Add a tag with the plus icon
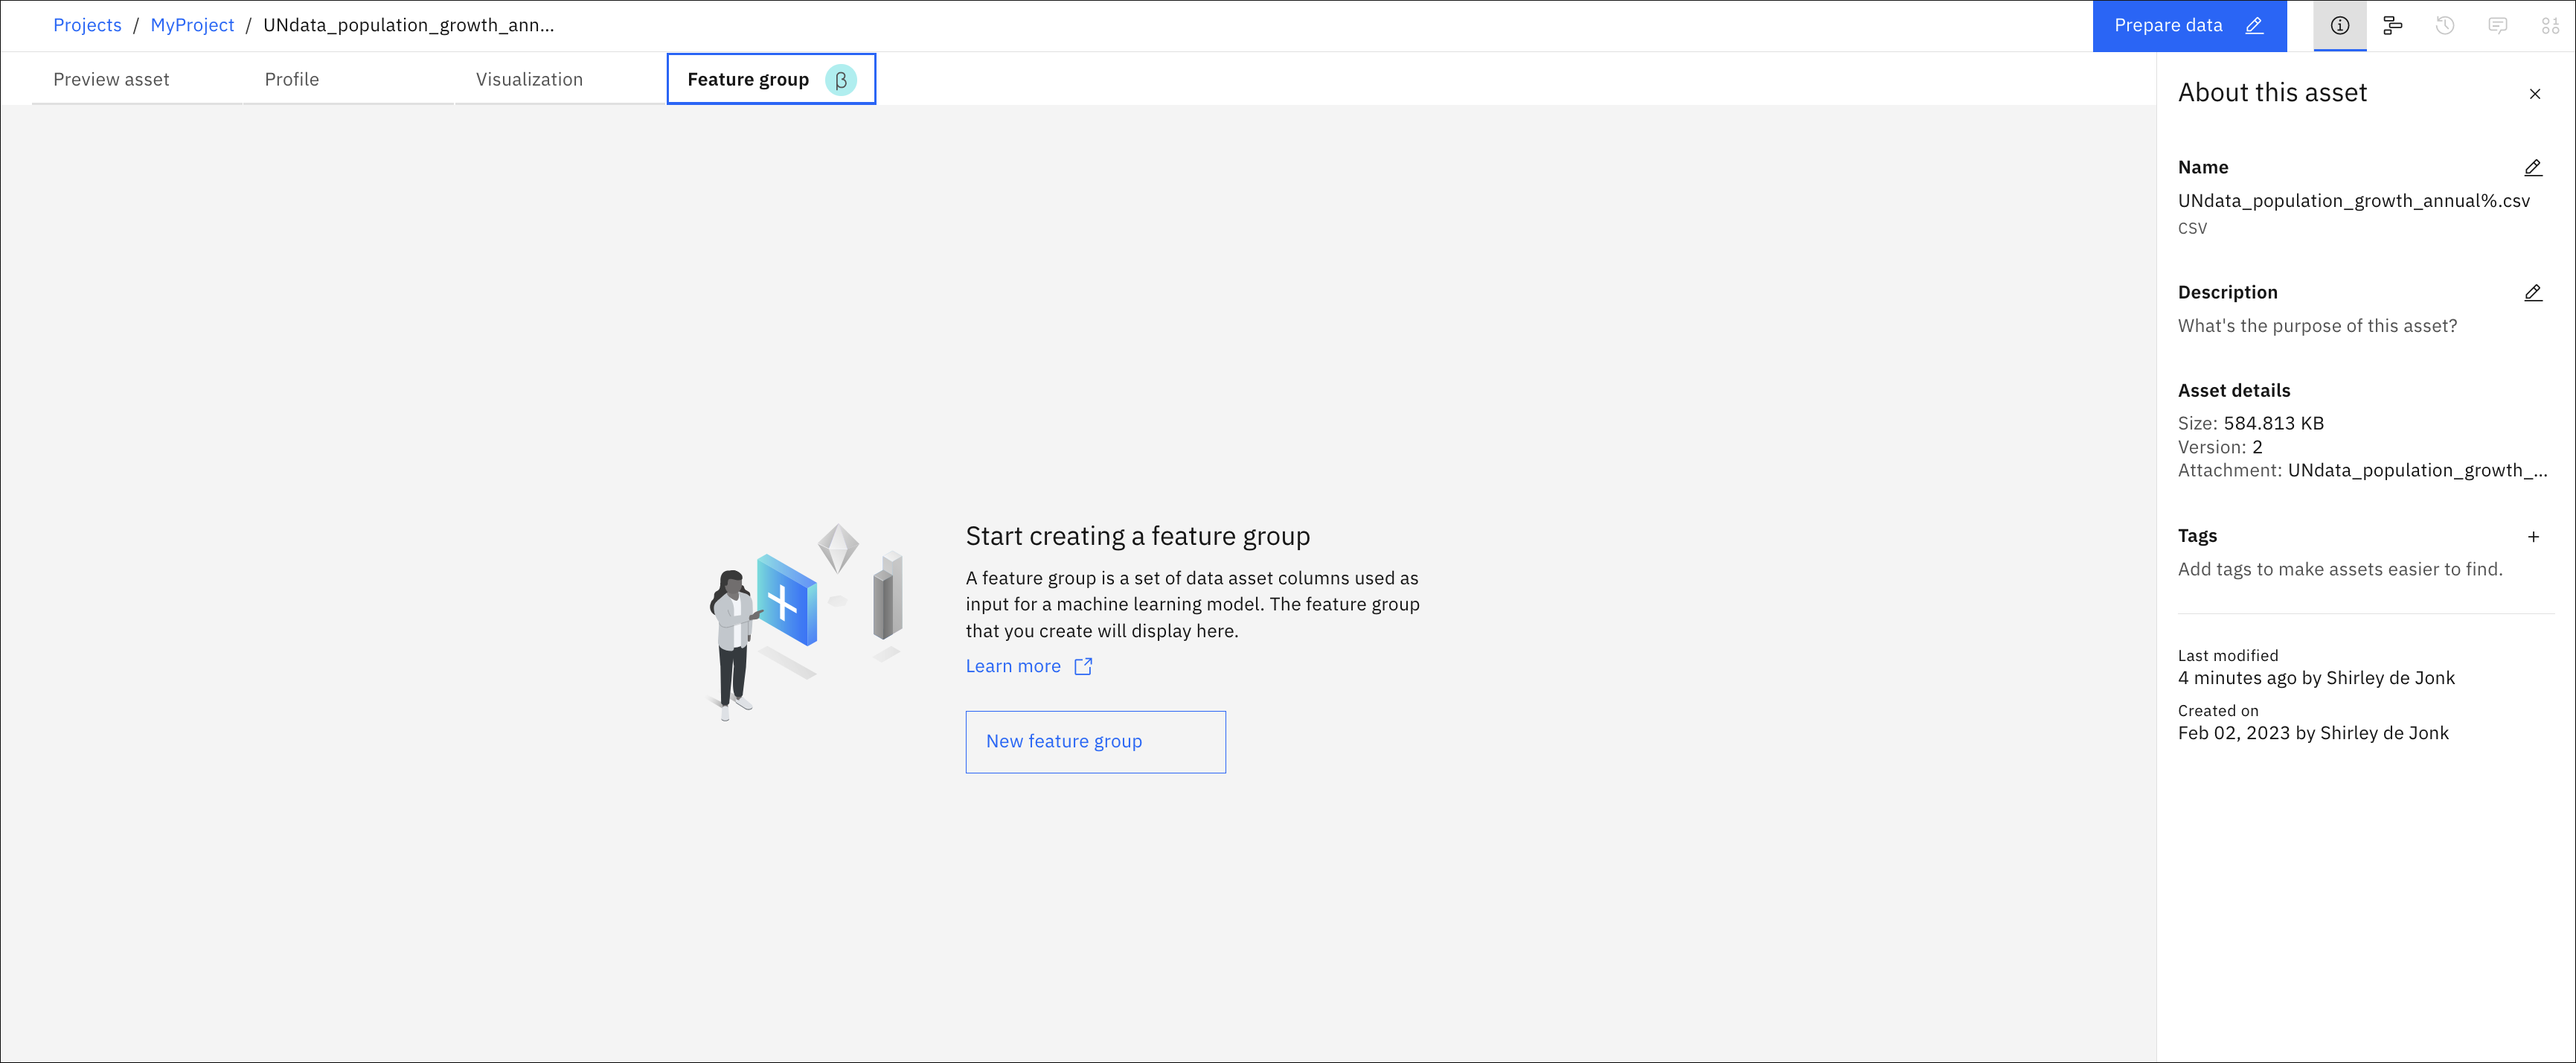The image size is (2576, 1063). [x=2532, y=537]
